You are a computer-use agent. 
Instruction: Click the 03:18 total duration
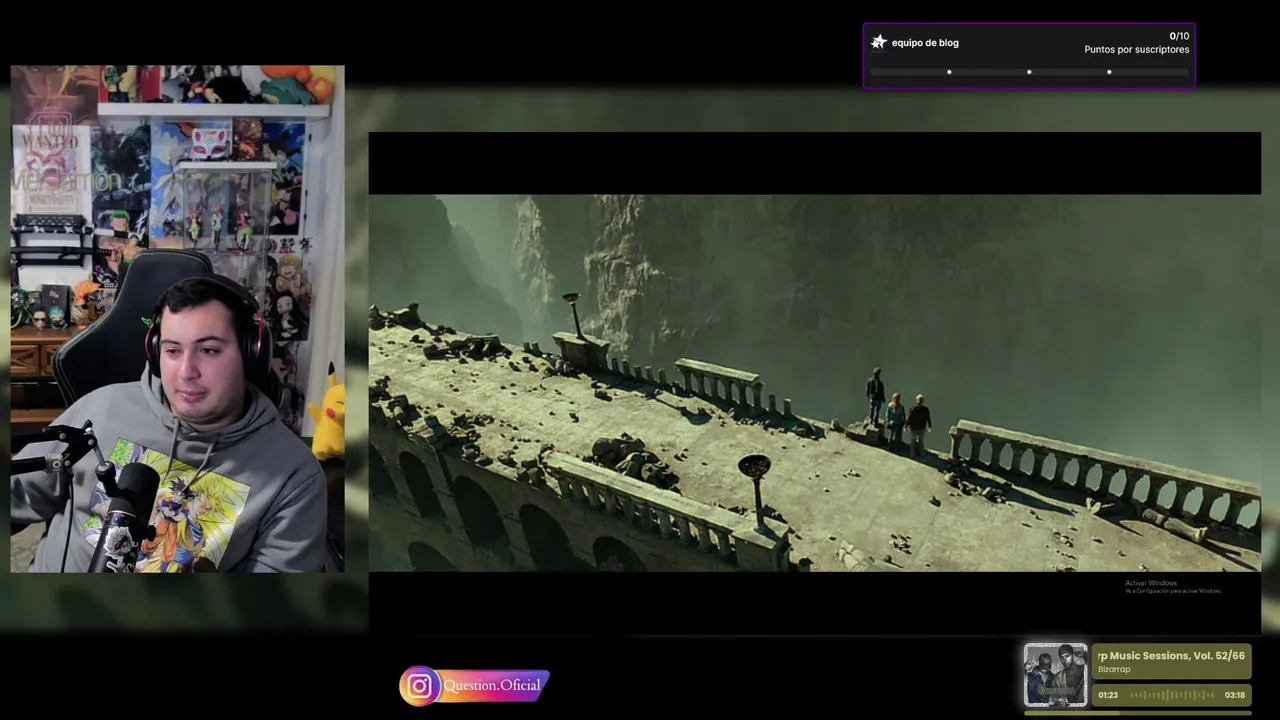(1235, 695)
